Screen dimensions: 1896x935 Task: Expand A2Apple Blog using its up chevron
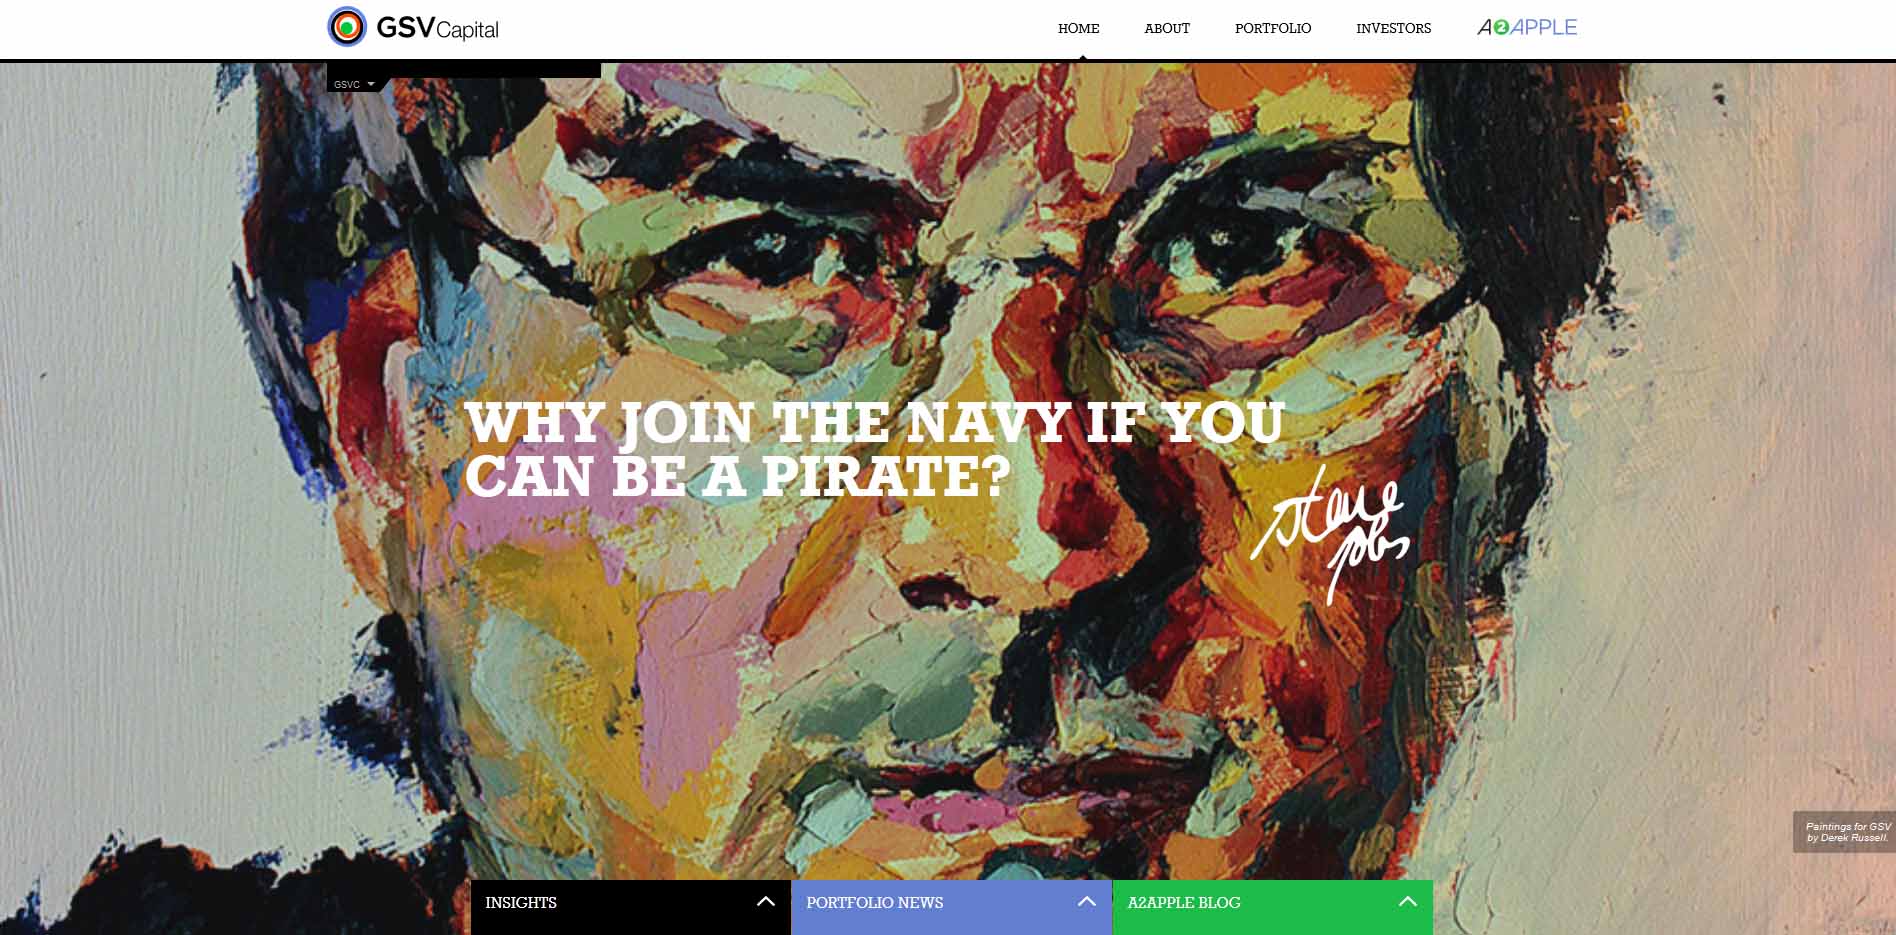(x=1408, y=901)
